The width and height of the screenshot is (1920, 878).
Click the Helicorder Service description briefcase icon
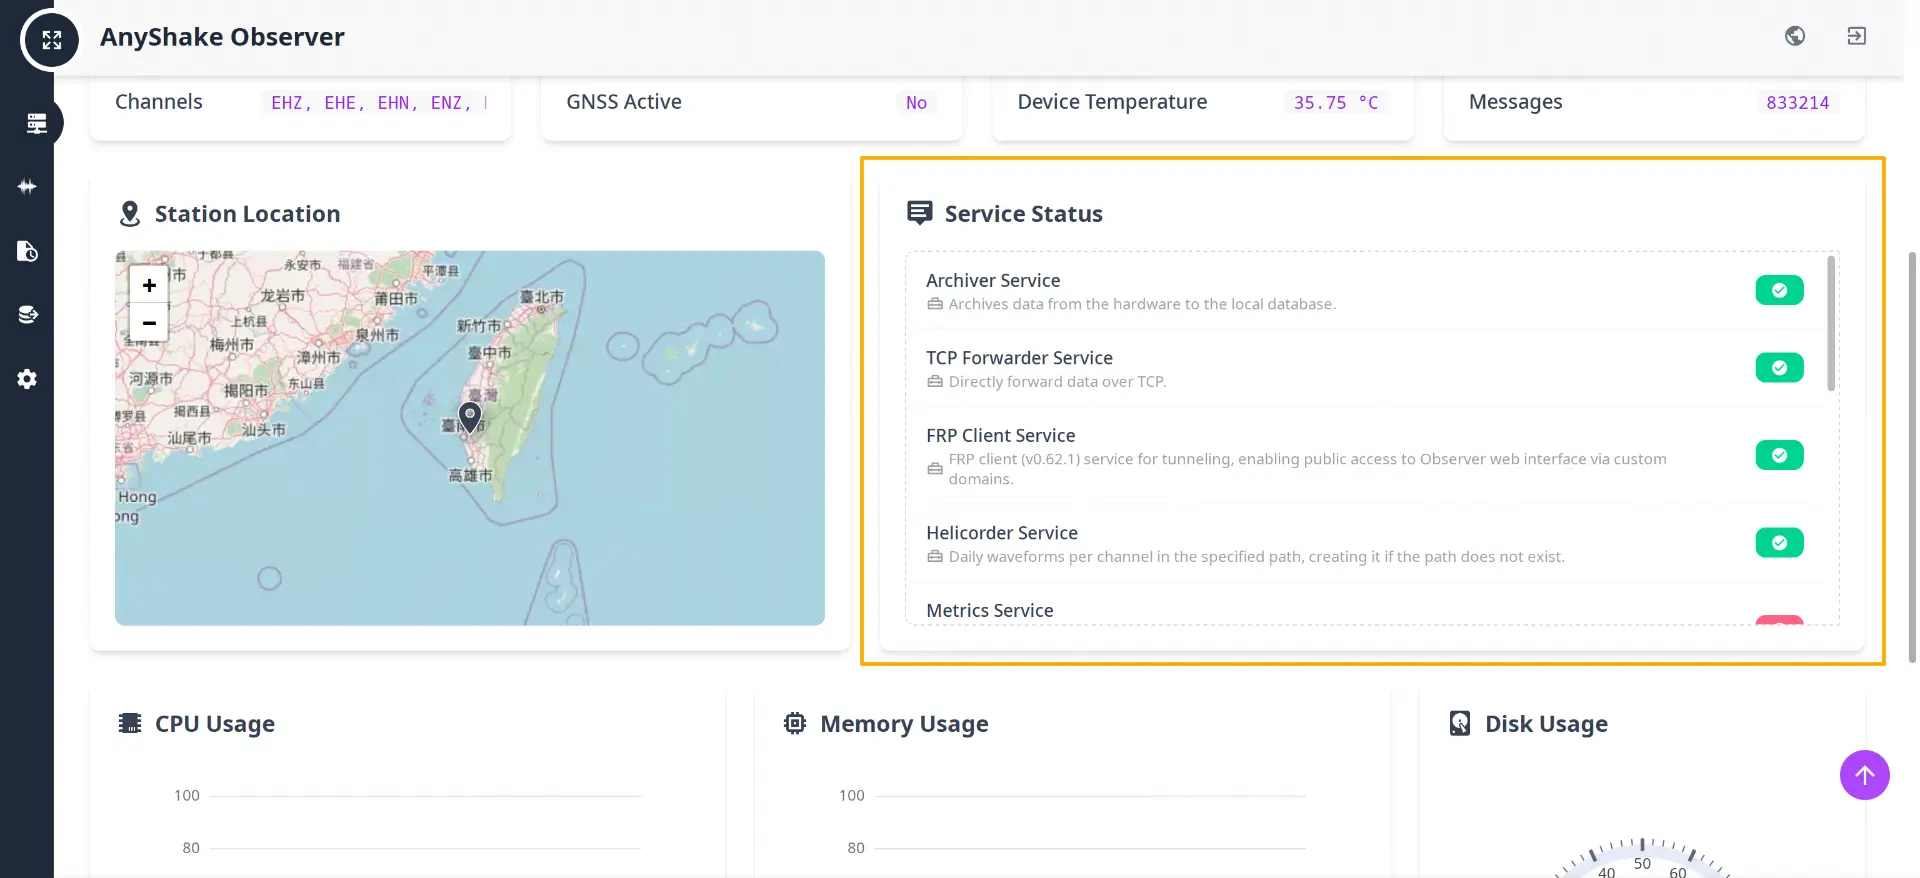[935, 556]
